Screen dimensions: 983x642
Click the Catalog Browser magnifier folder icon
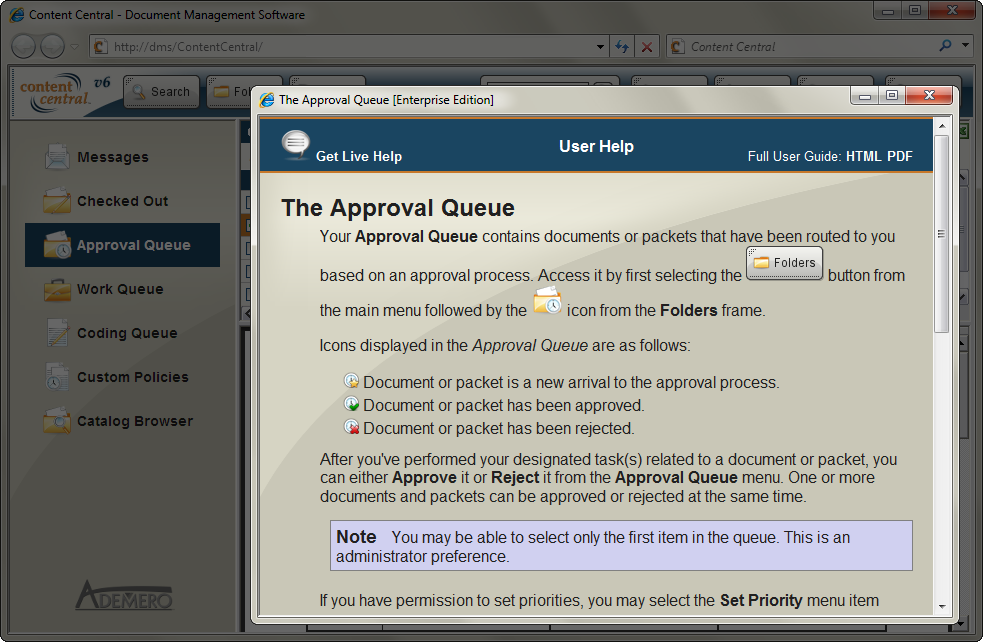coord(56,421)
